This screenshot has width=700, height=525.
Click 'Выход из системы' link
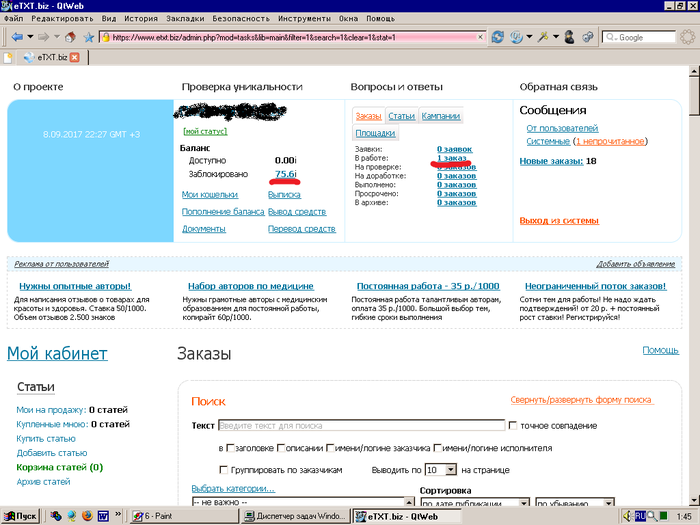point(558,221)
